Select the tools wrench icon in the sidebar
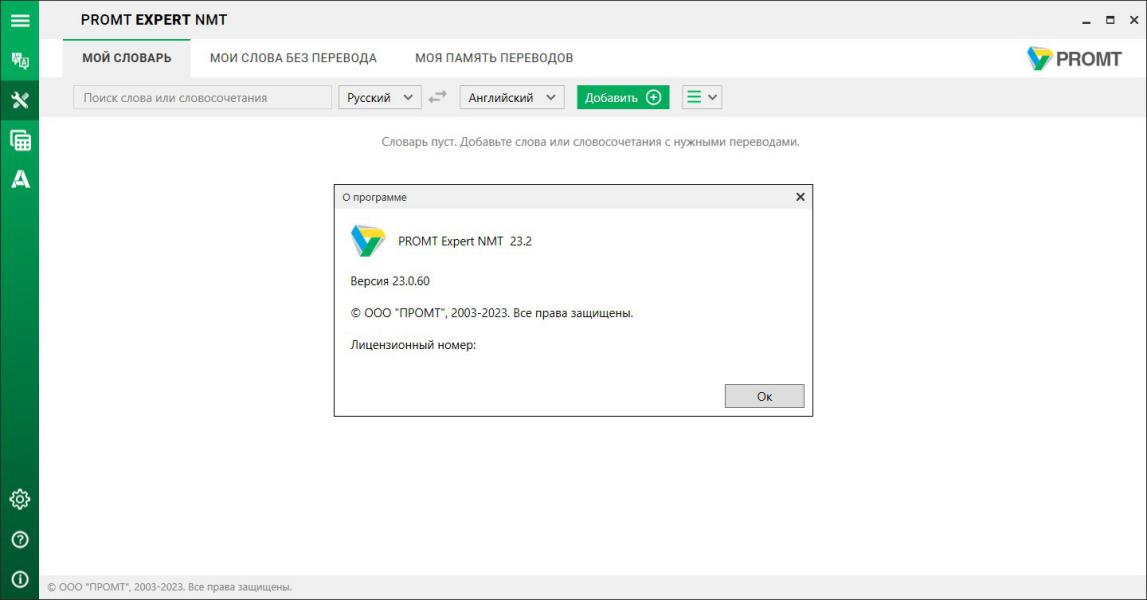1147x600 pixels. [20, 100]
